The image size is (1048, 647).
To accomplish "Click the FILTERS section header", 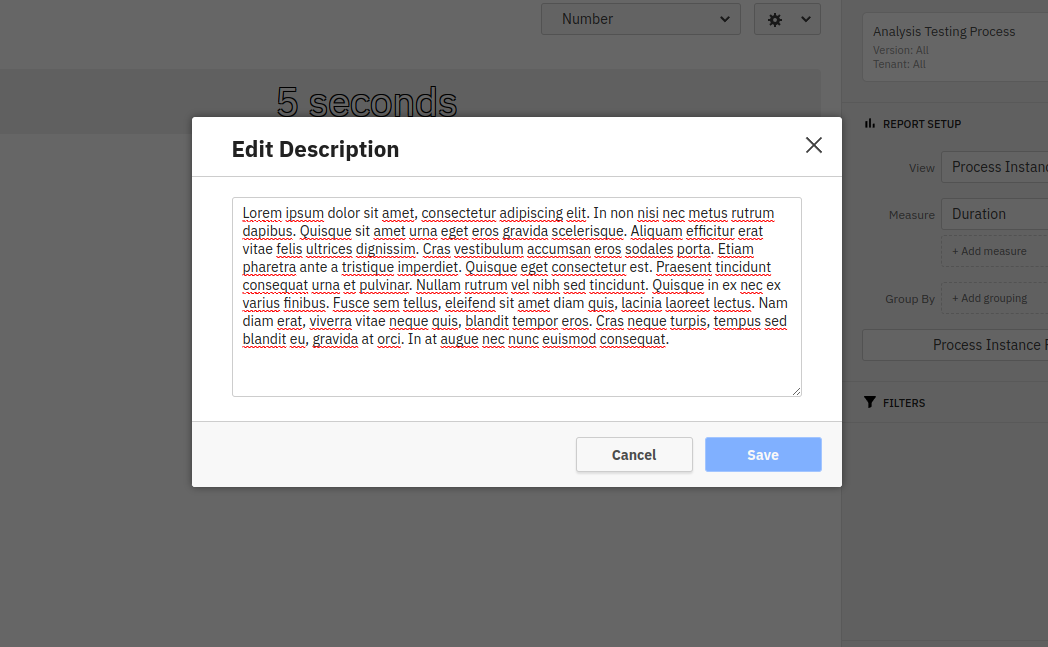I will tap(904, 403).
